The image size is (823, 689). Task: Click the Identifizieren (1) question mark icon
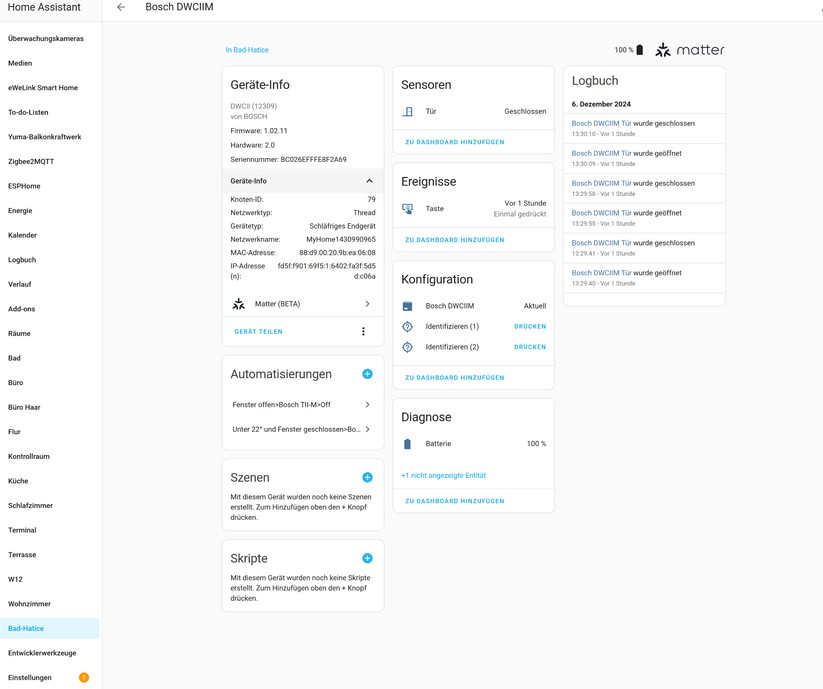[407, 326]
